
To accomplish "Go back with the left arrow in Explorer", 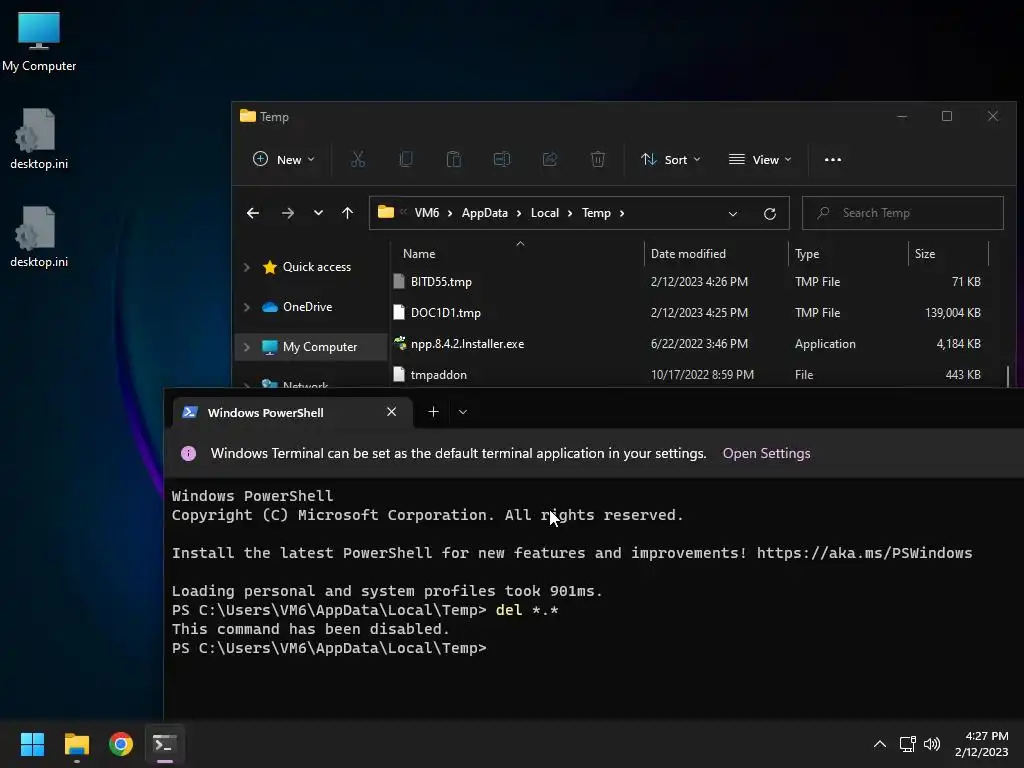I will click(253, 213).
